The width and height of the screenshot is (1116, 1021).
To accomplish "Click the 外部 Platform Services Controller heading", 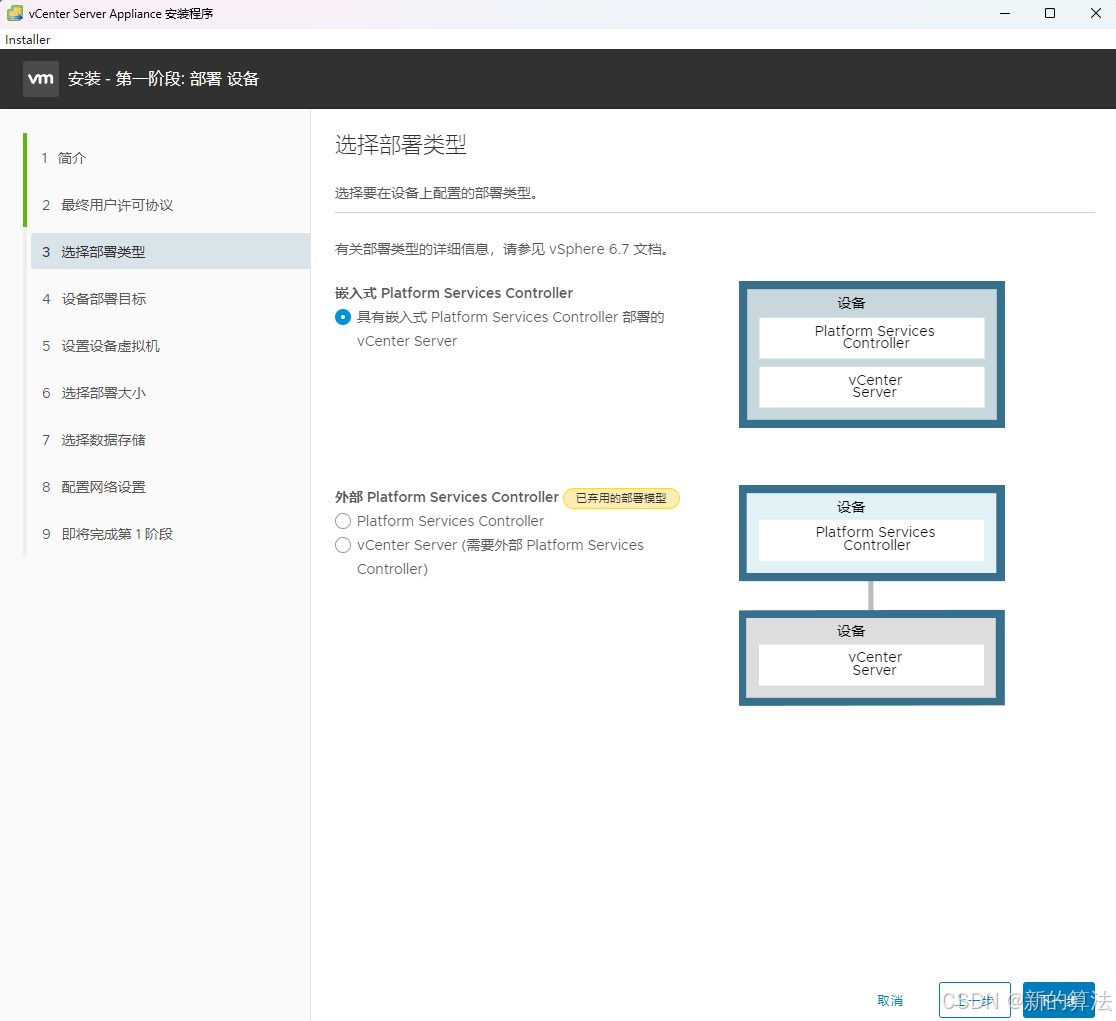I will 447,497.
